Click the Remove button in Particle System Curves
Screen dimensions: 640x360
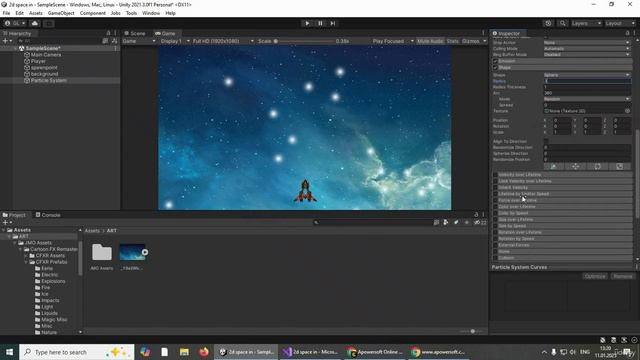623,276
